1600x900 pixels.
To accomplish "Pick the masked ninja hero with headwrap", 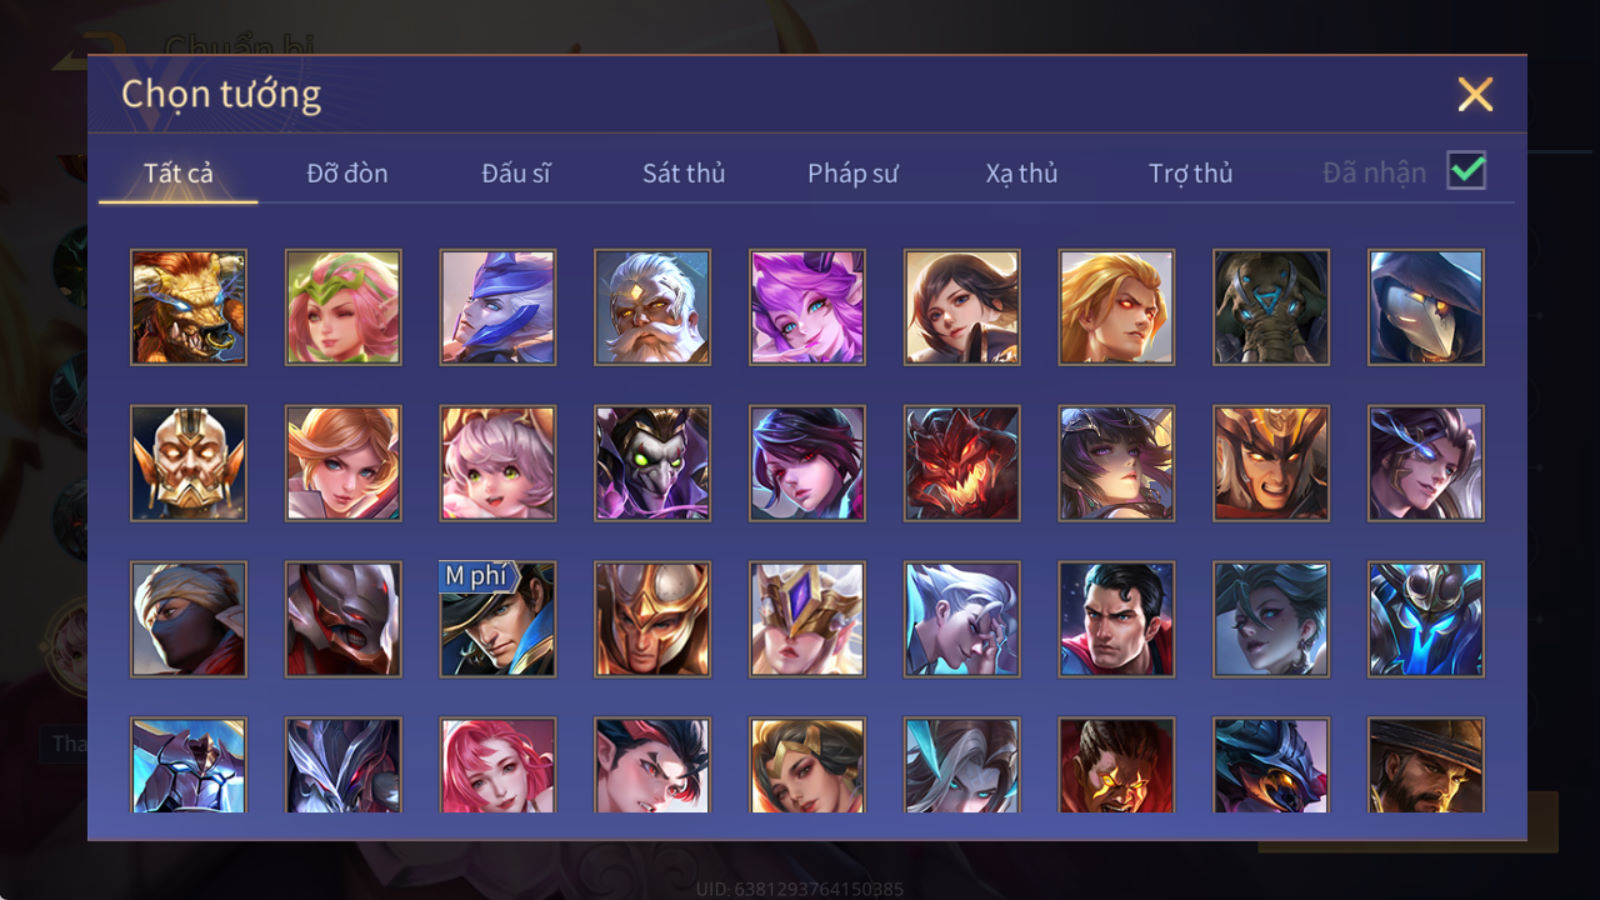I will 189,619.
